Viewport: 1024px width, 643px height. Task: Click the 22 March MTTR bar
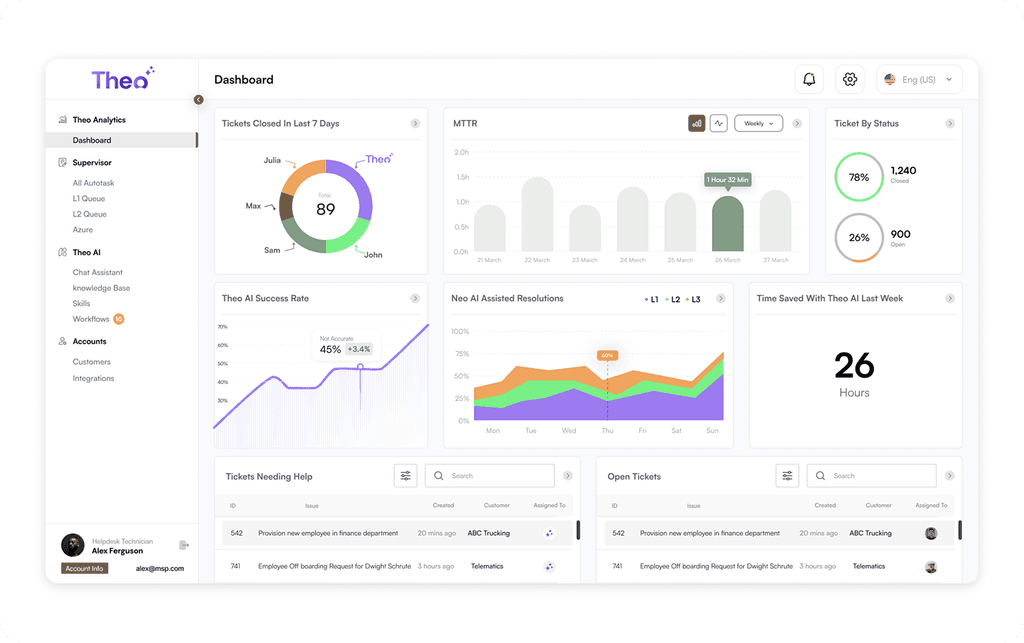click(537, 214)
